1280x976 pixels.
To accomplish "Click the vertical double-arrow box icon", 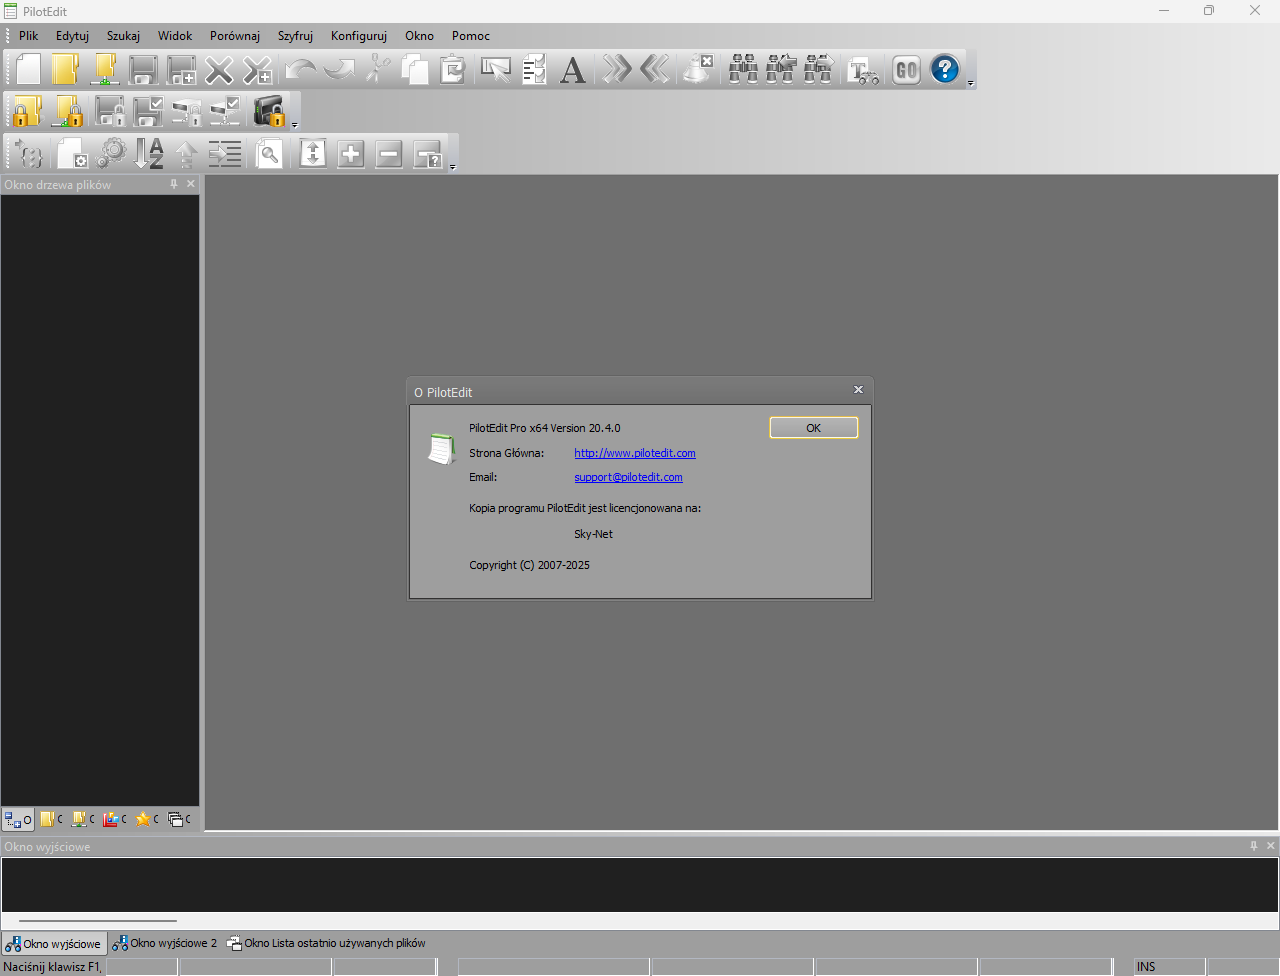I will point(313,153).
